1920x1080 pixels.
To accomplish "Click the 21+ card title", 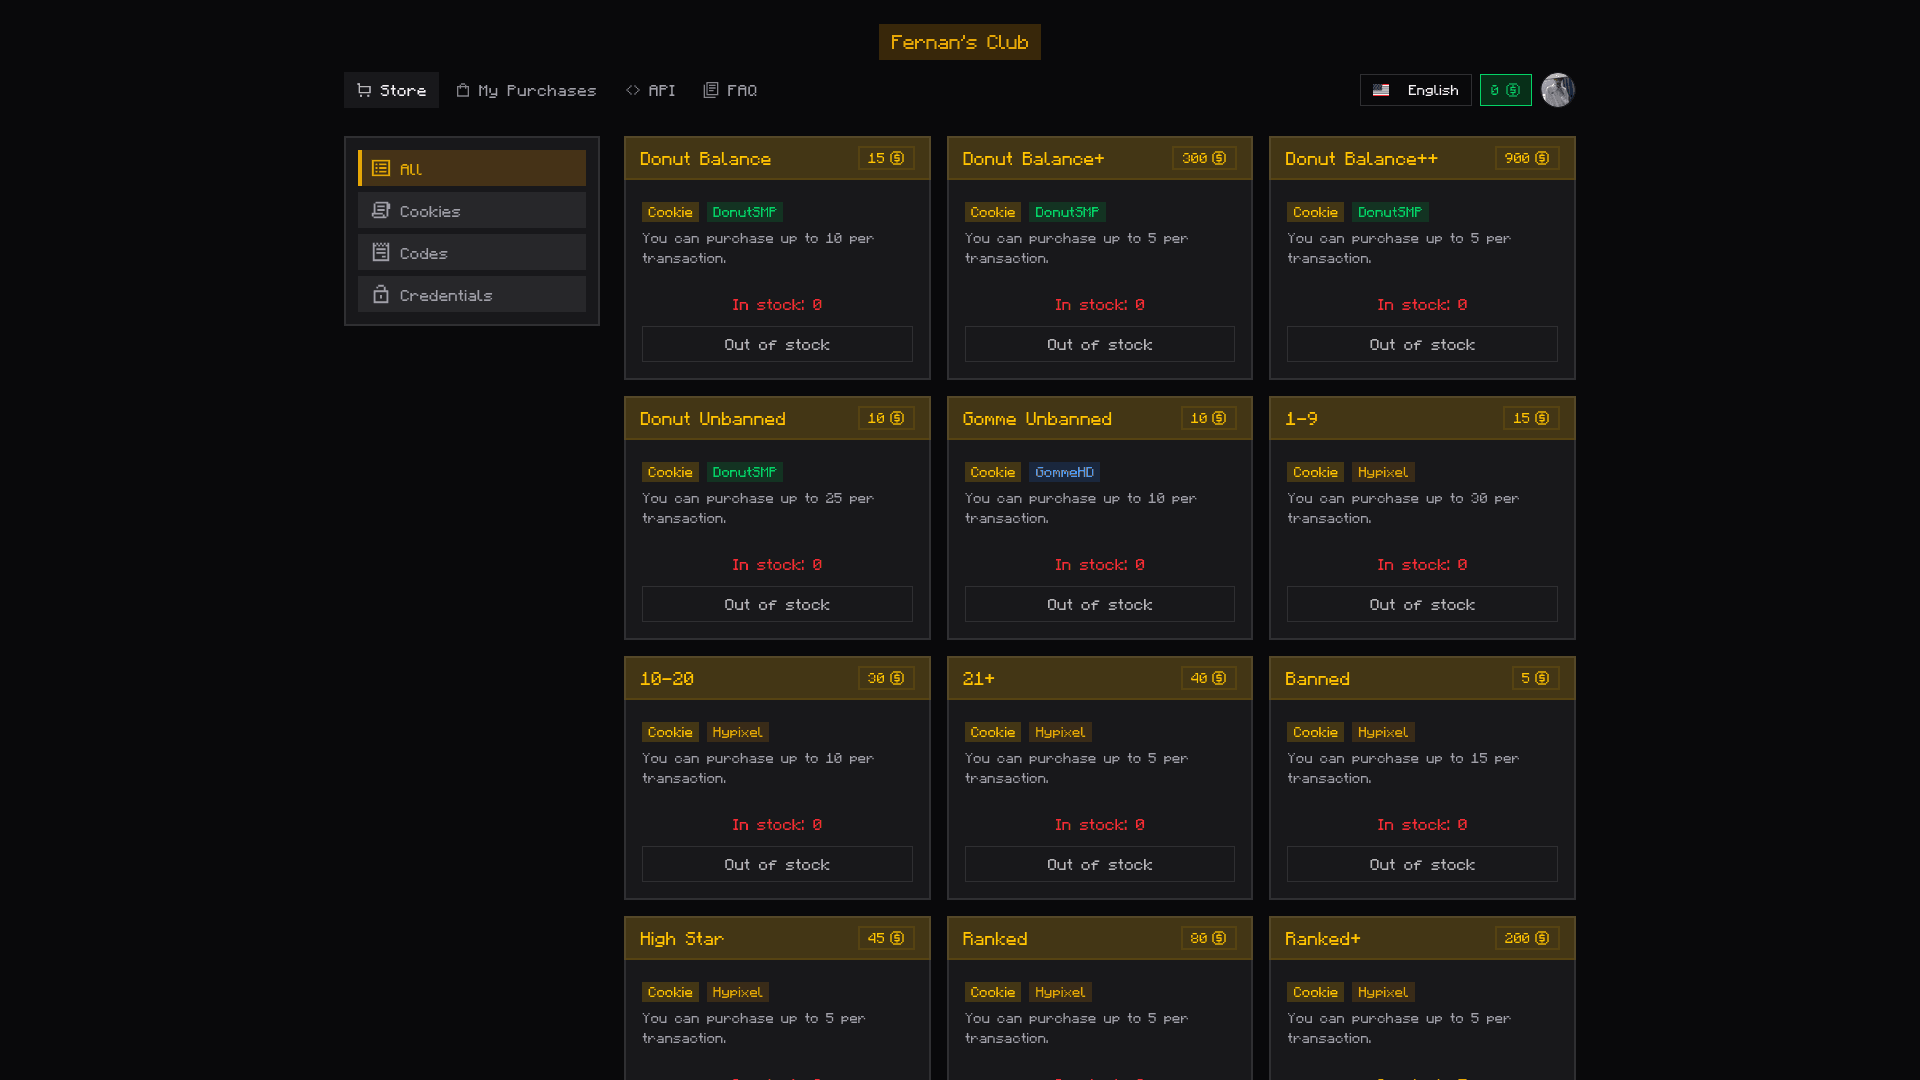I will point(978,679).
